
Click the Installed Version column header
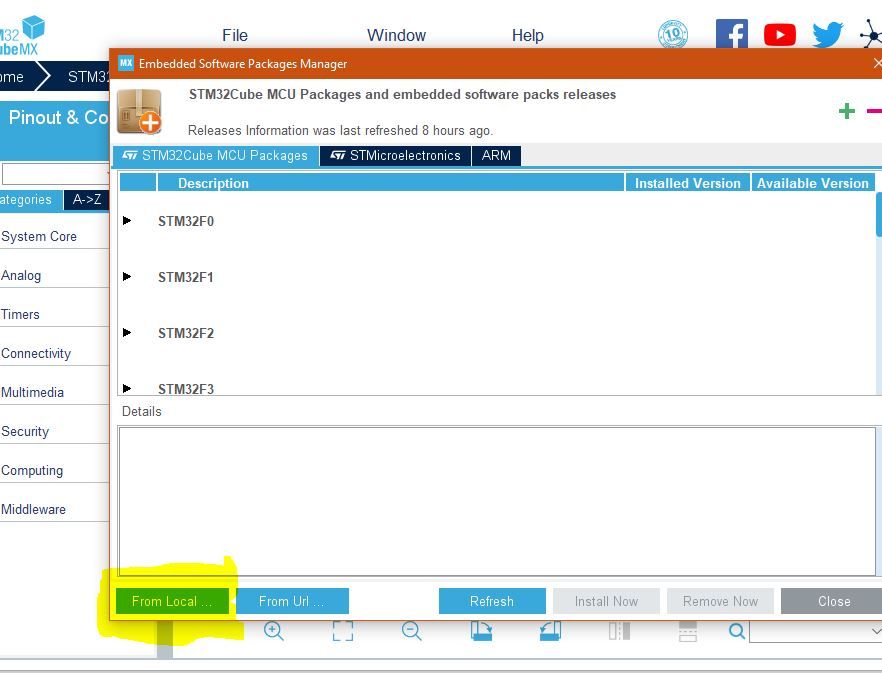point(687,183)
